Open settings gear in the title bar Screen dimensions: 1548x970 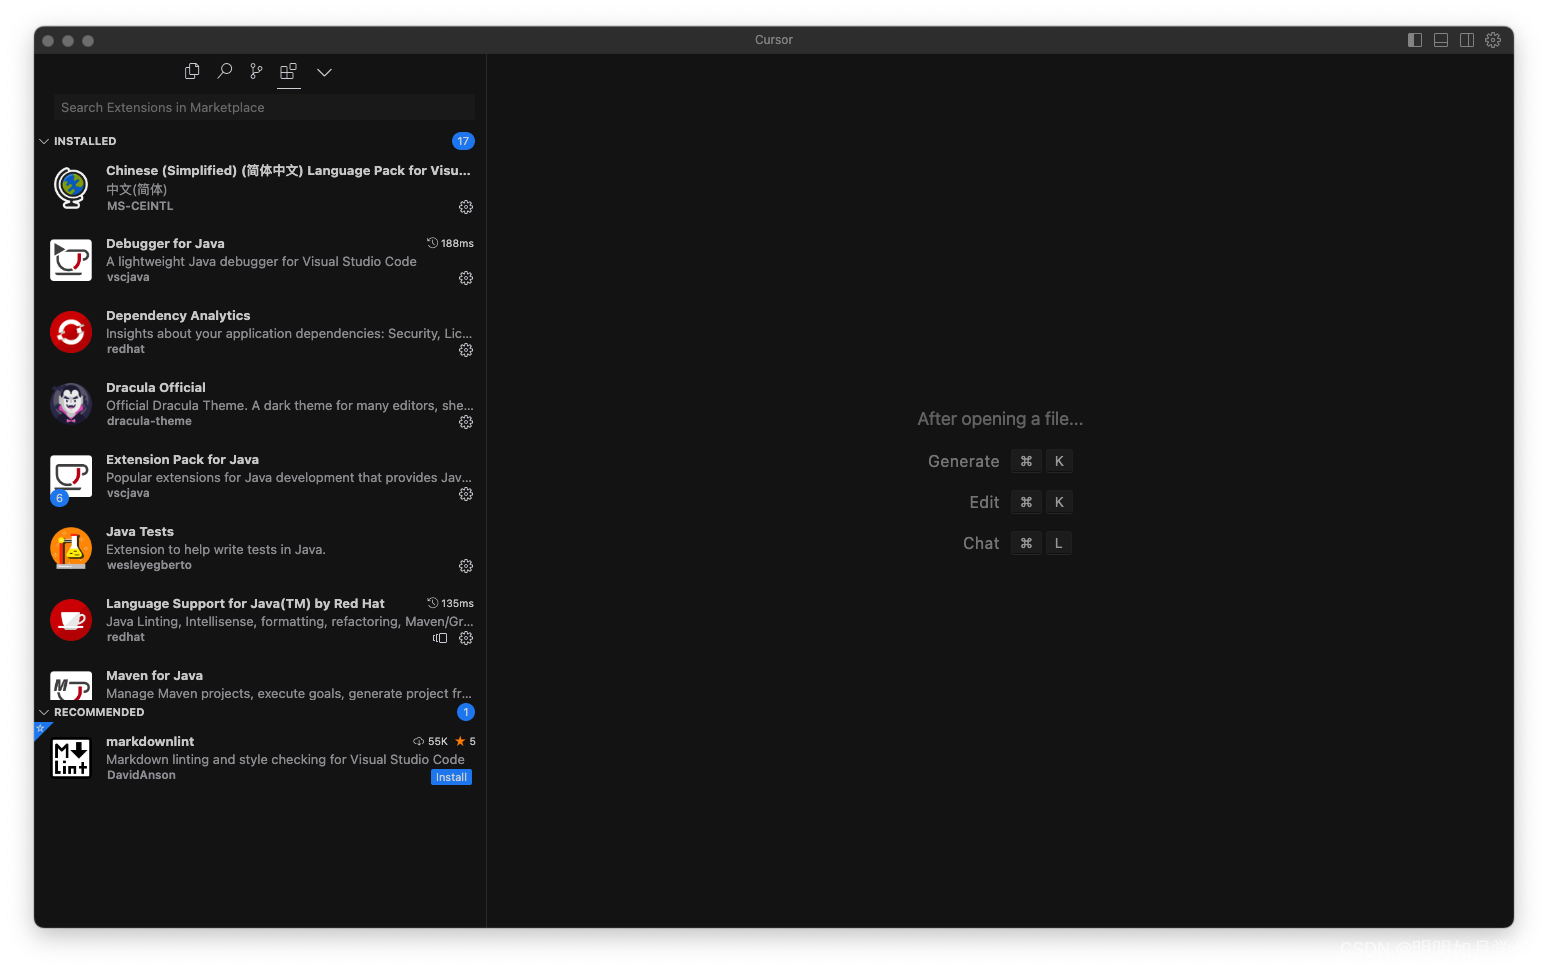coord(1493,40)
